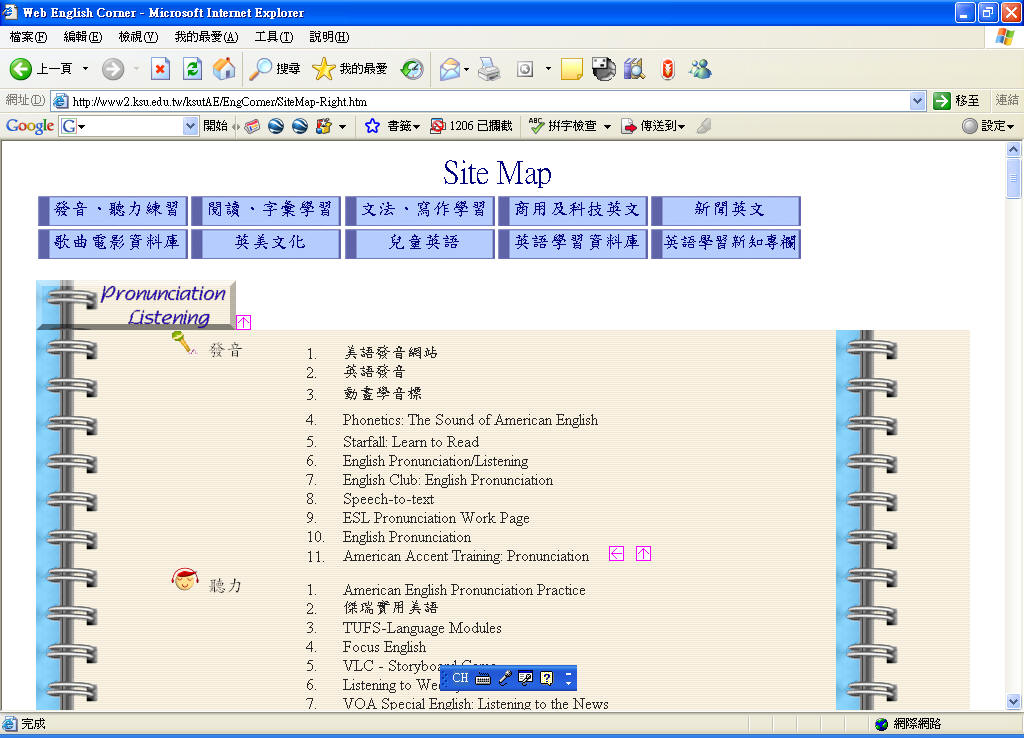Expand the address bar dropdown arrow
Image resolution: width=1024 pixels, height=738 pixels.
point(918,101)
